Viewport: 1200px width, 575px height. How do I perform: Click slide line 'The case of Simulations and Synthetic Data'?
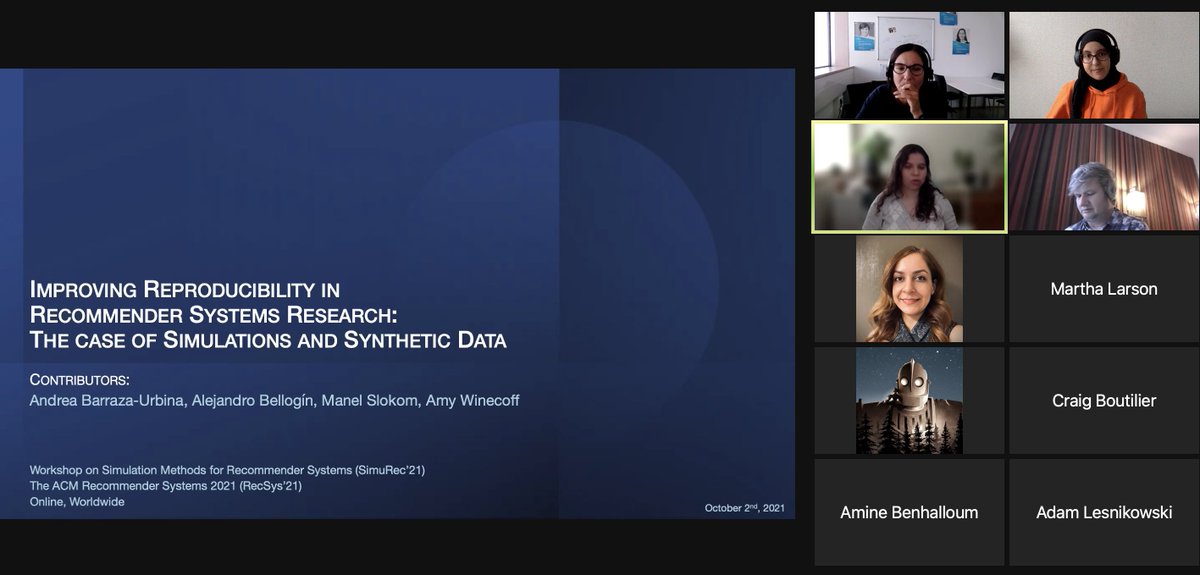coord(268,340)
